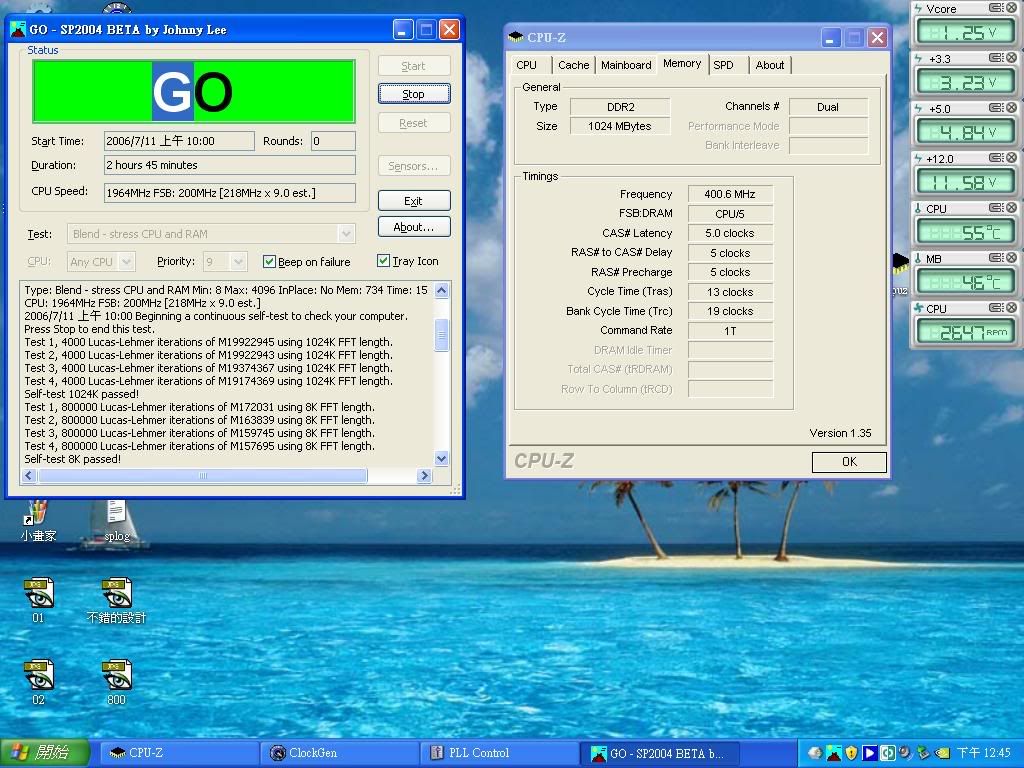This screenshot has height=768, width=1024.
Task: Click the greyed Reset button in SP2004
Action: click(x=413, y=123)
